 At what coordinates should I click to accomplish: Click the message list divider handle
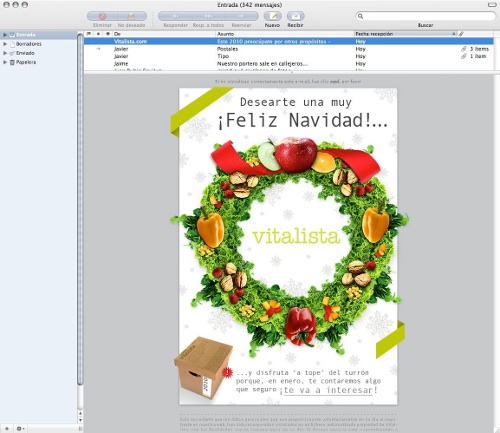tap(292, 72)
